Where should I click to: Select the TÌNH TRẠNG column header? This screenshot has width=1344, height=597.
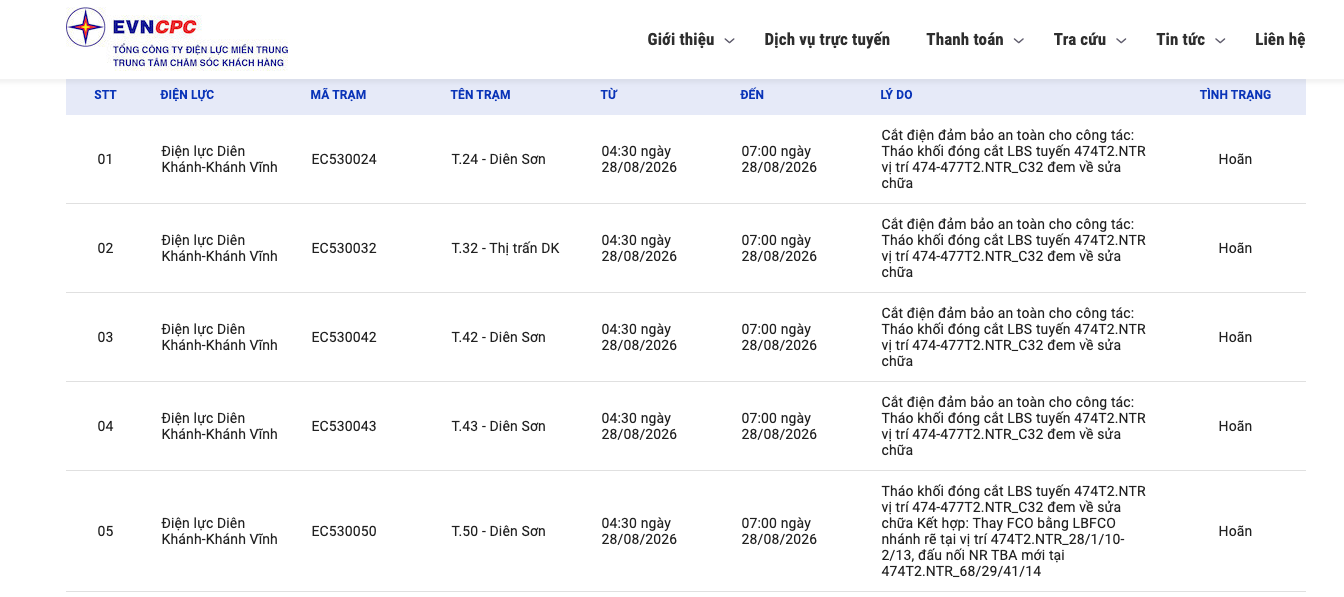(x=1235, y=95)
